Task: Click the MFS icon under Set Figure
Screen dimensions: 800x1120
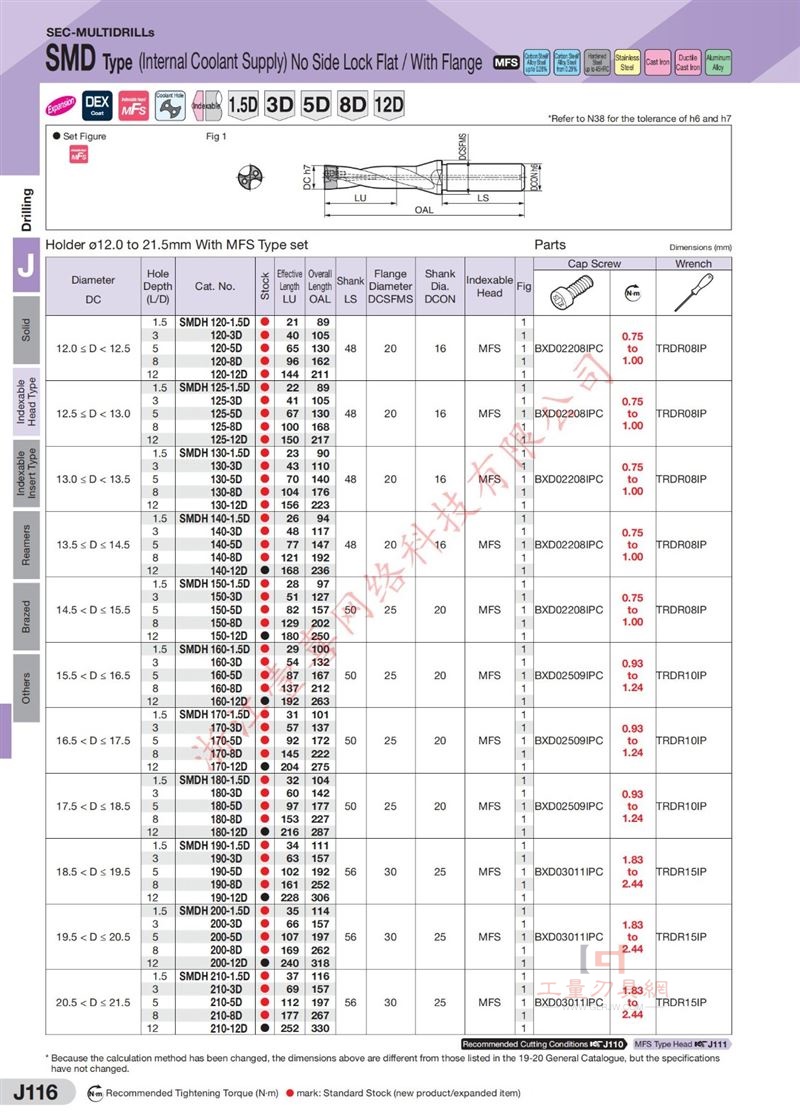Action: (x=79, y=154)
